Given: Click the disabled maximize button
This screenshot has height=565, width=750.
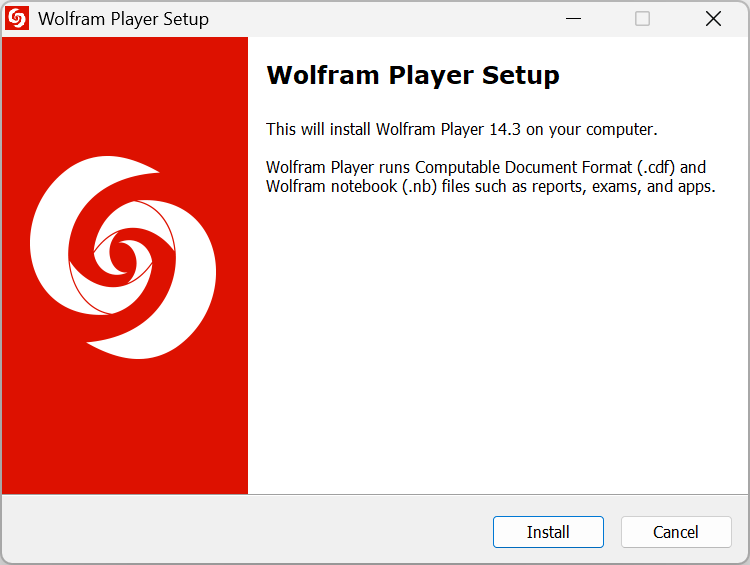Looking at the screenshot, I should point(642,19).
